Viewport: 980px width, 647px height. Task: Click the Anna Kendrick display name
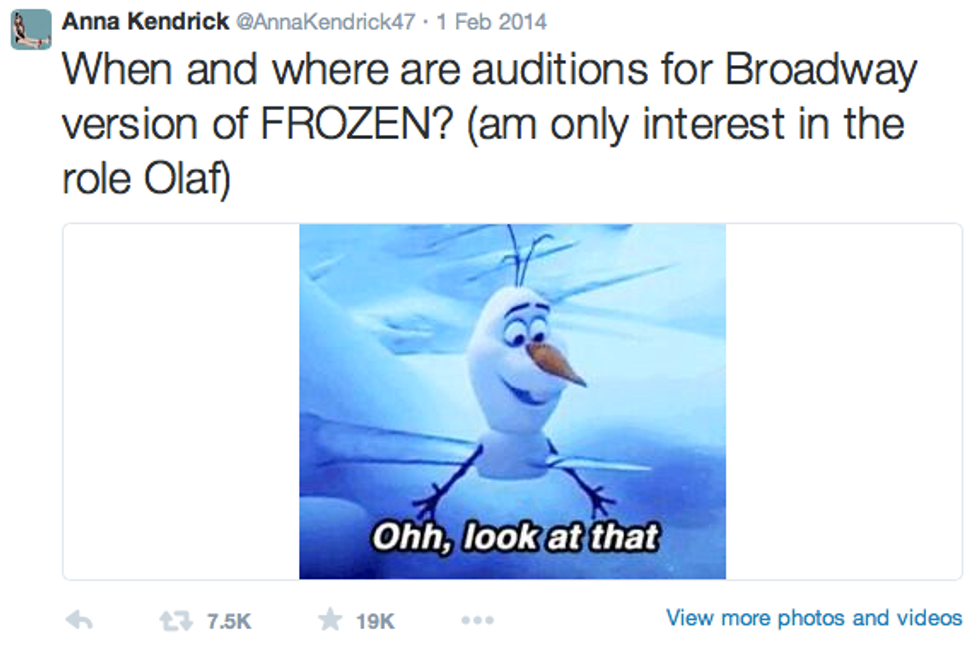145,21
